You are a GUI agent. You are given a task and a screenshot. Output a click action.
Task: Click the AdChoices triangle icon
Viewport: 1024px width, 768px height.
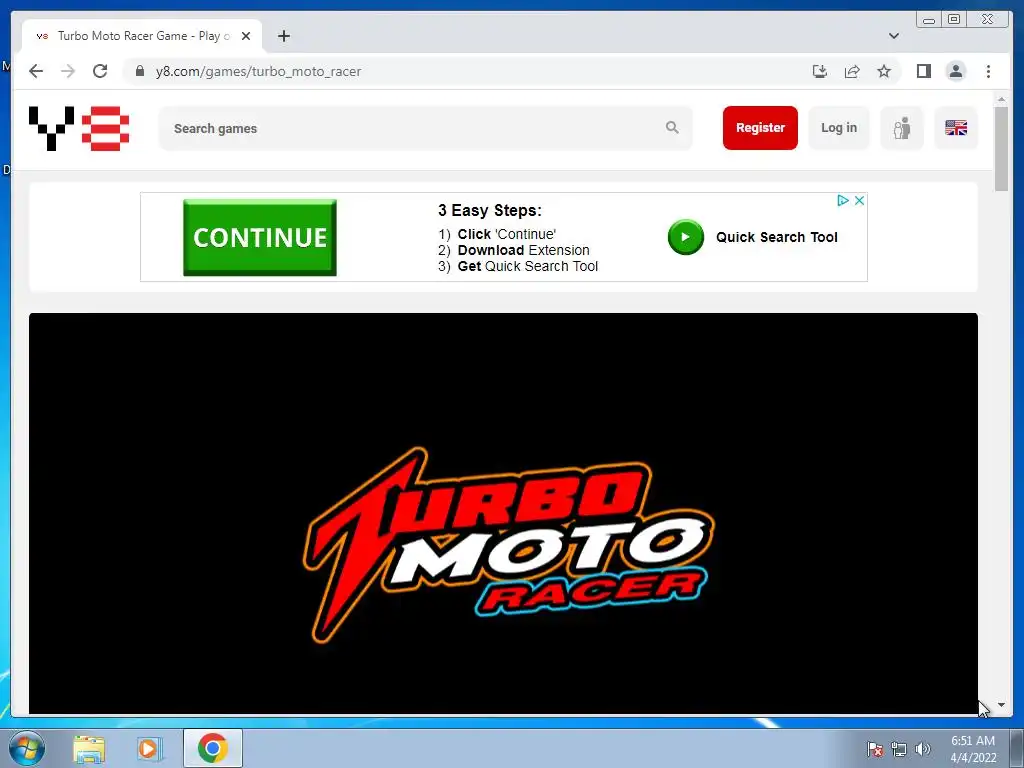click(x=843, y=200)
